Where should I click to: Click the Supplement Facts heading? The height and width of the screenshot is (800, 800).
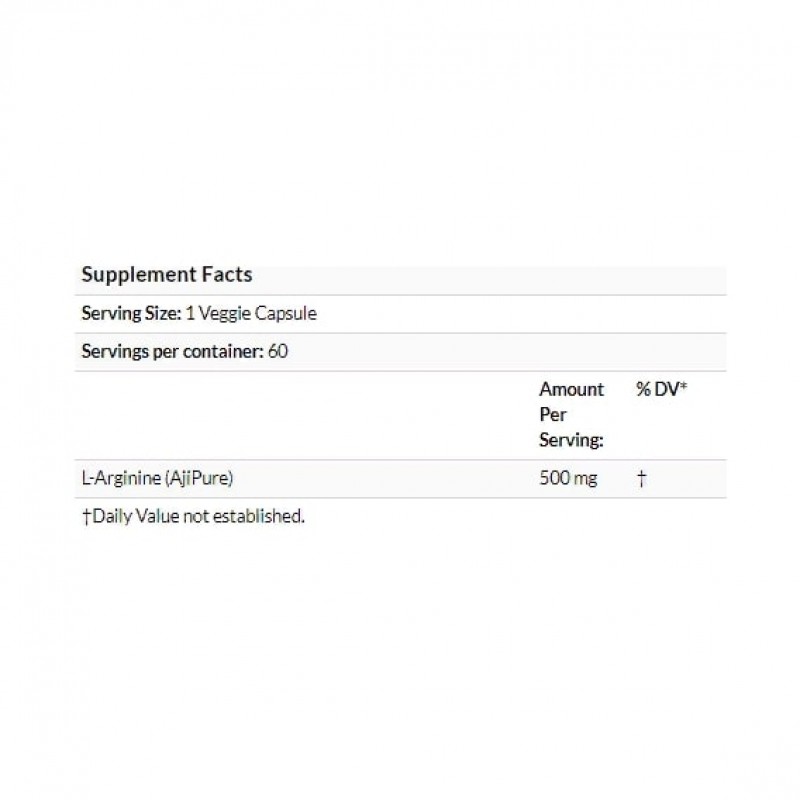pyautogui.click(x=166, y=274)
